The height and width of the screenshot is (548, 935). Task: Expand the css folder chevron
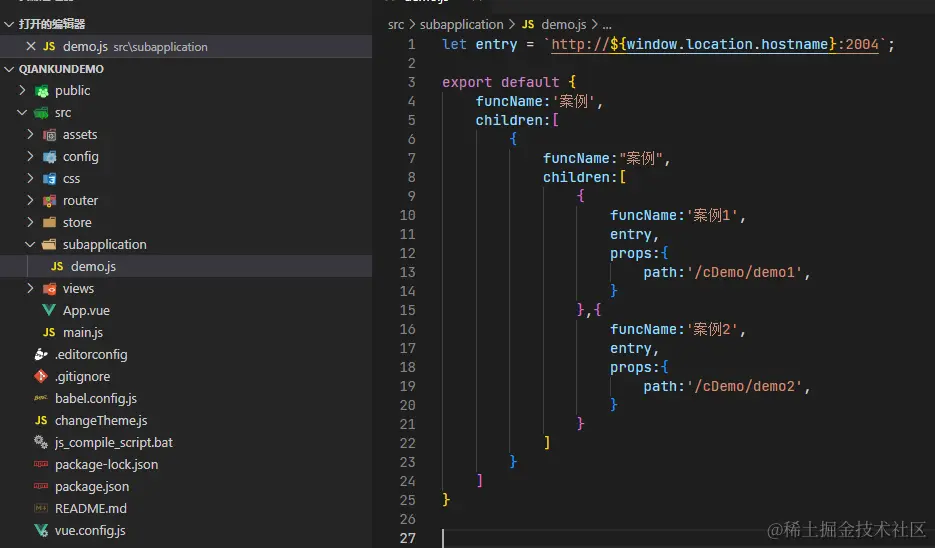coord(30,178)
